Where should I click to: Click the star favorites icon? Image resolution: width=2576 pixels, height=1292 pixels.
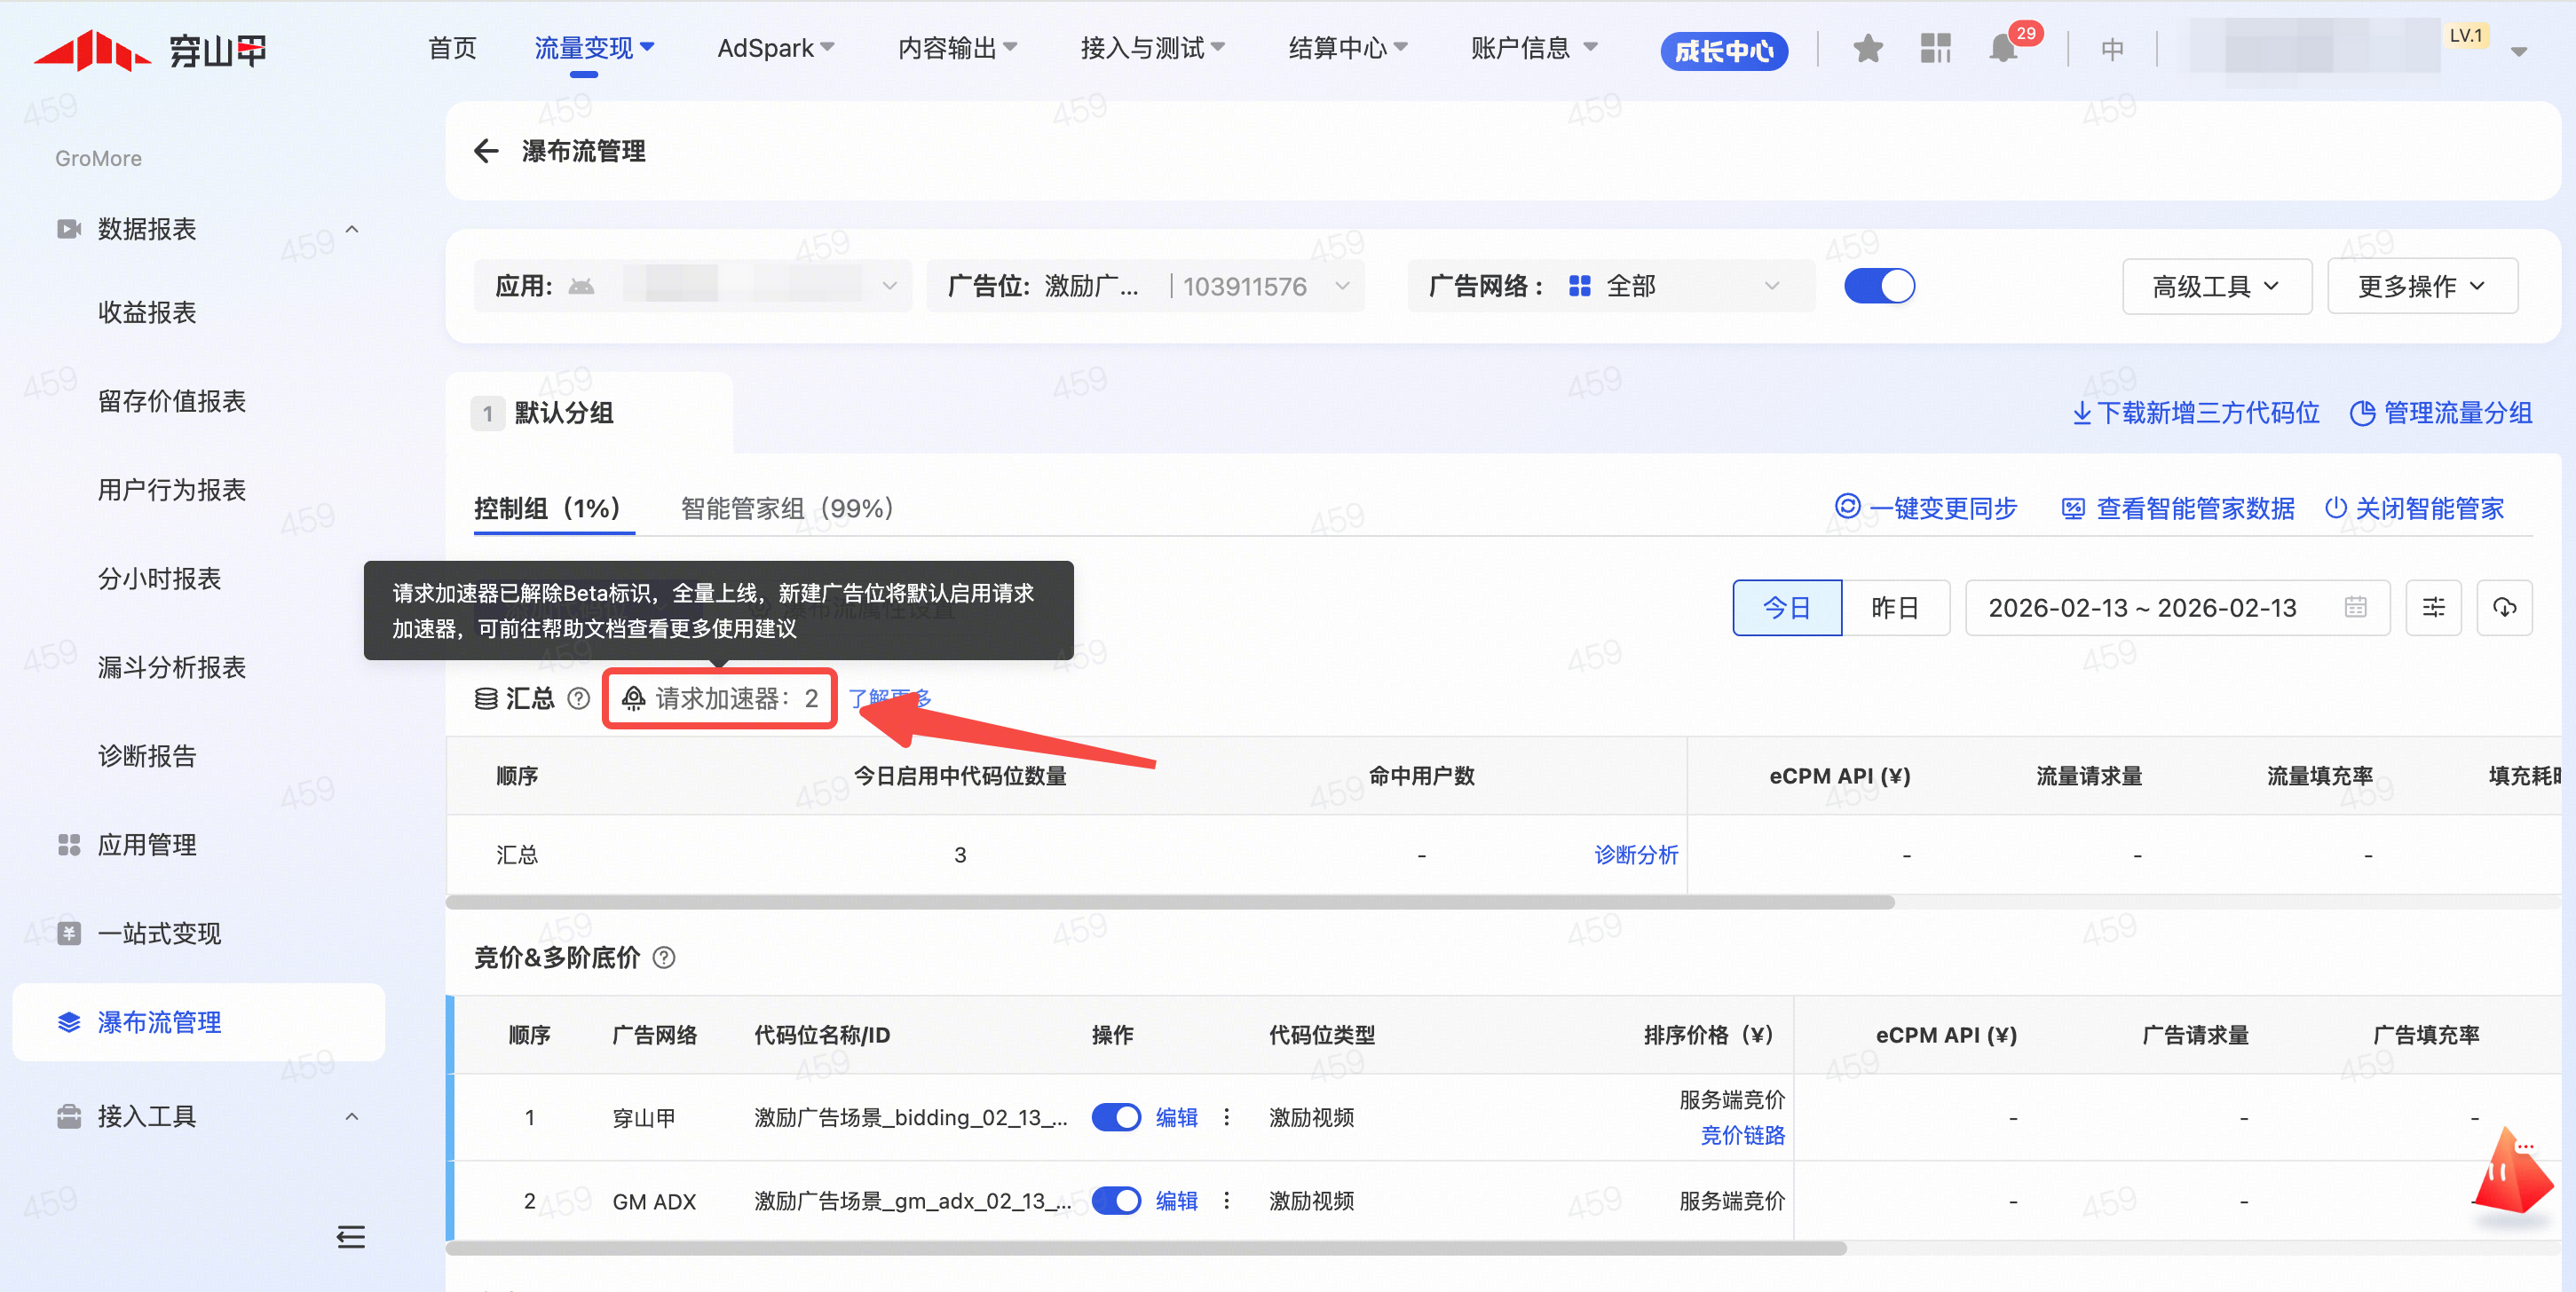(x=1867, y=48)
